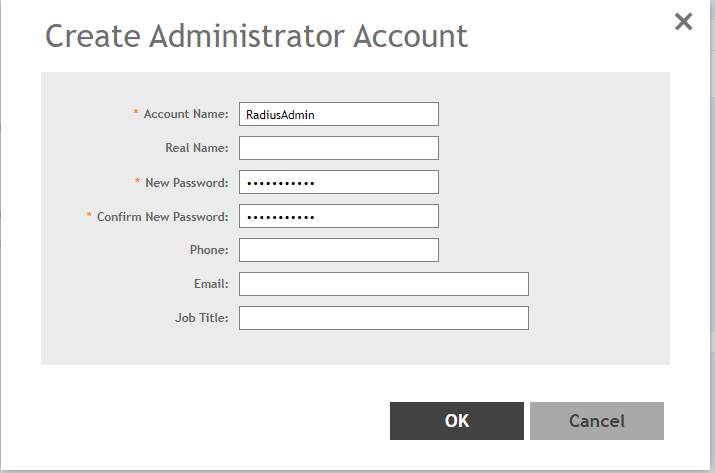Viewport: 715px width, 473px height.
Task: Click the "New Password:" label
Action: 187,182
